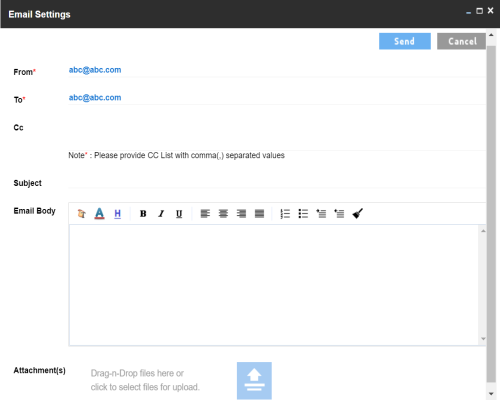Open the font color A icon

click(x=99, y=213)
